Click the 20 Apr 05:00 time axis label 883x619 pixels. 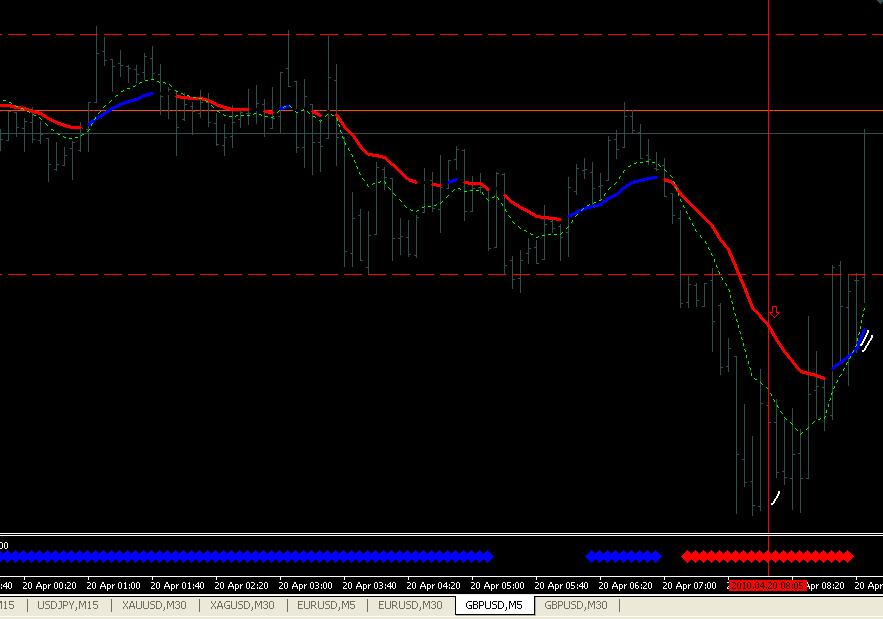point(498,586)
